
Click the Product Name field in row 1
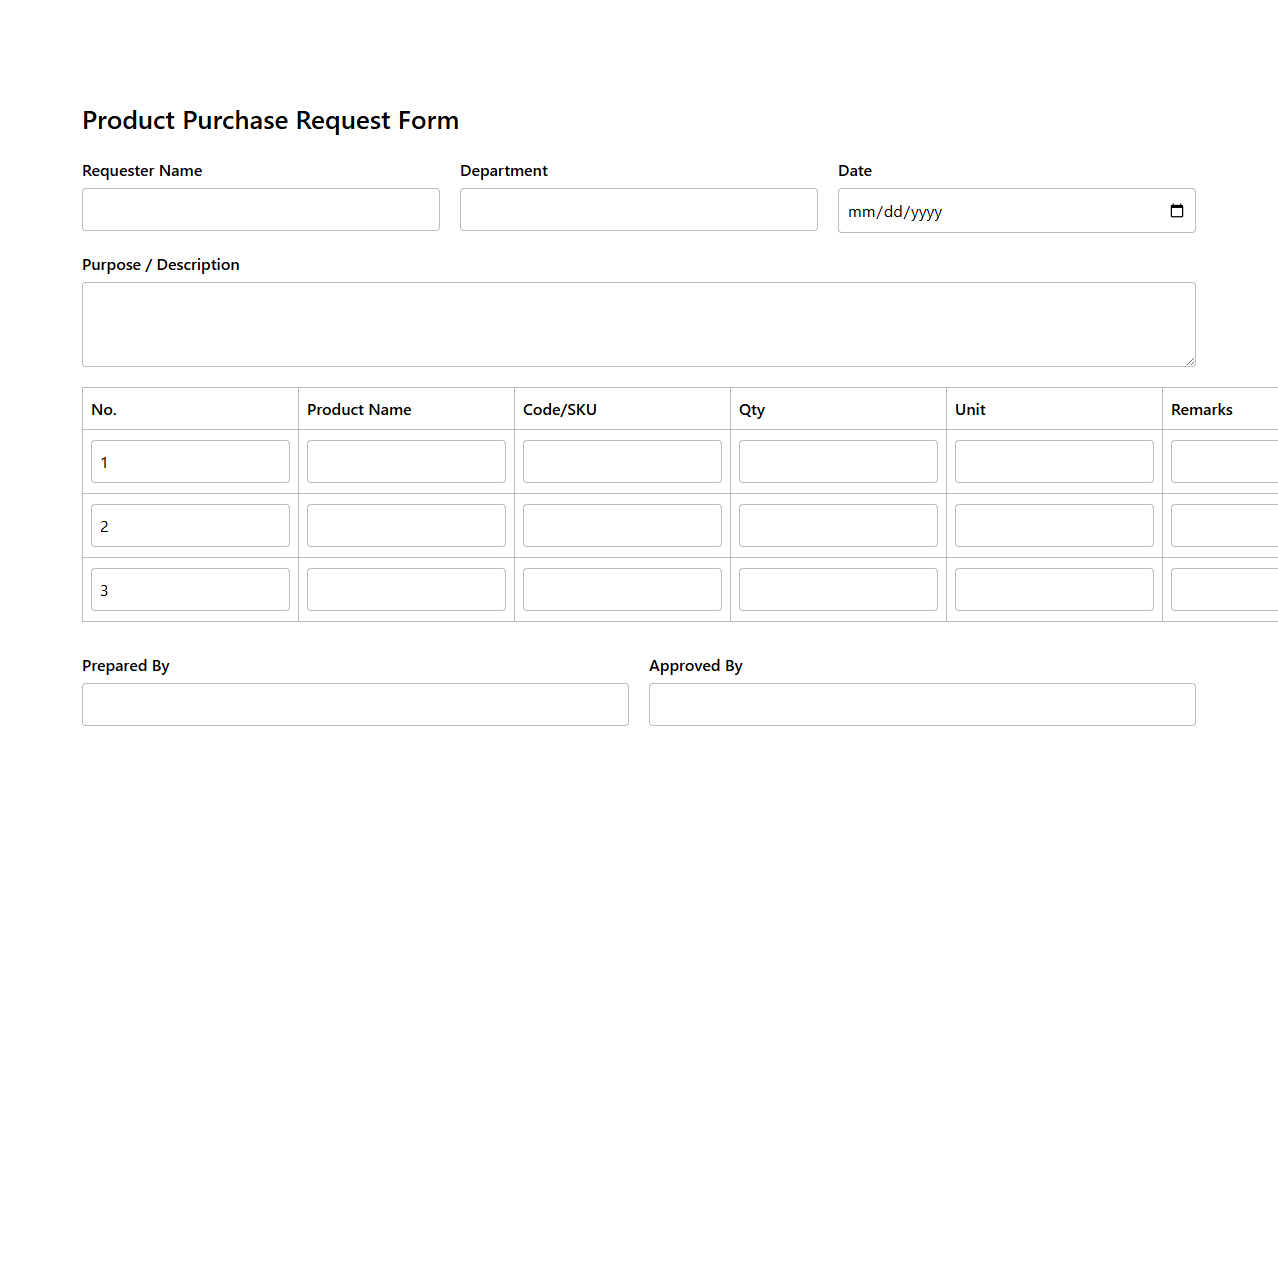(x=406, y=461)
